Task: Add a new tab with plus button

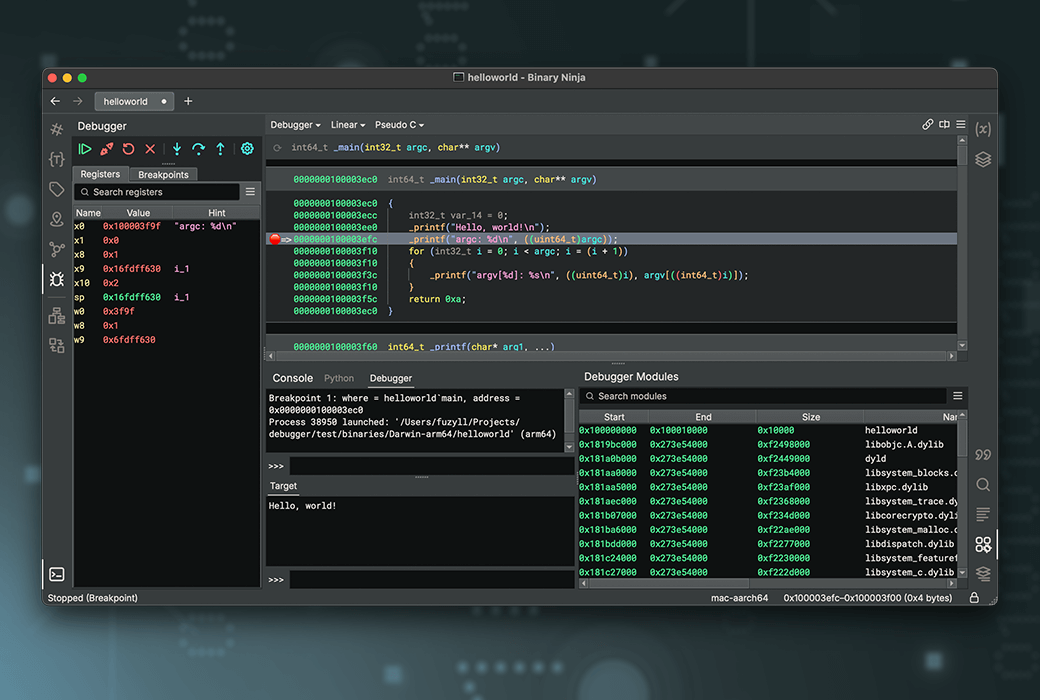Action: 188,101
